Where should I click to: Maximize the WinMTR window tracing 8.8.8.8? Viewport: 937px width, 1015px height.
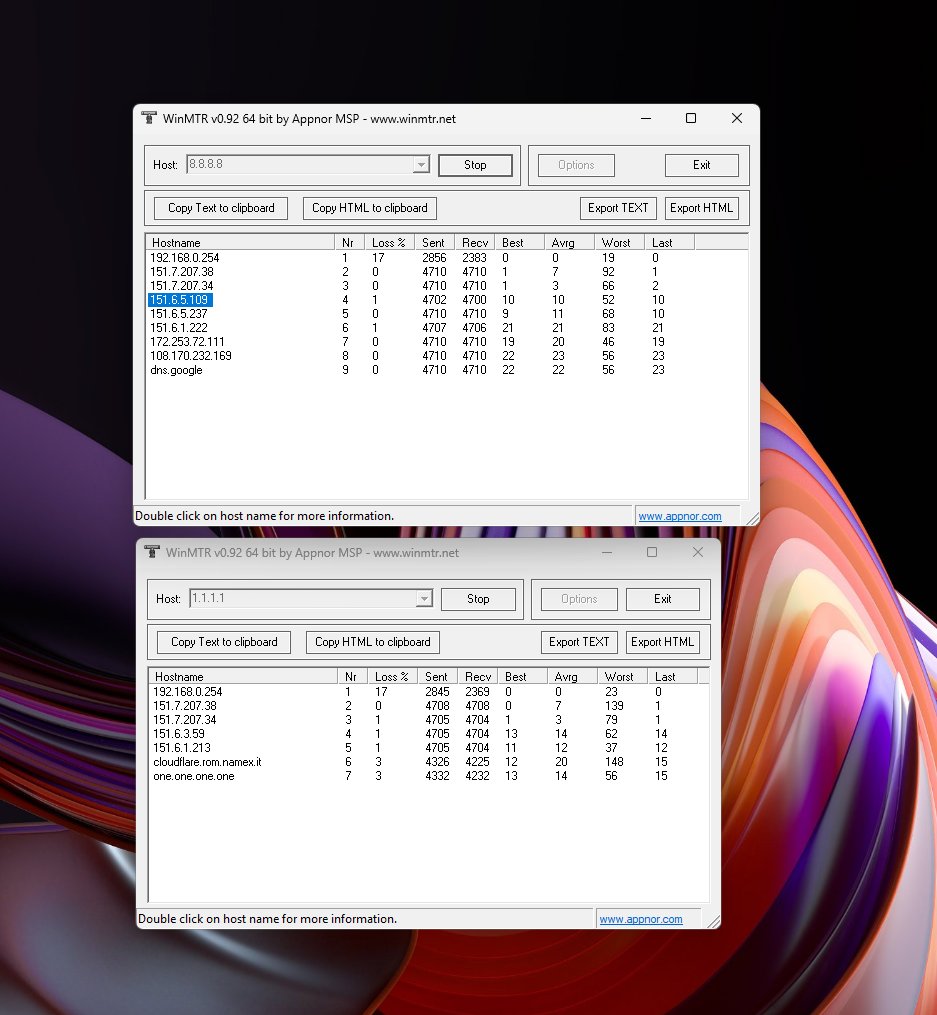690,118
